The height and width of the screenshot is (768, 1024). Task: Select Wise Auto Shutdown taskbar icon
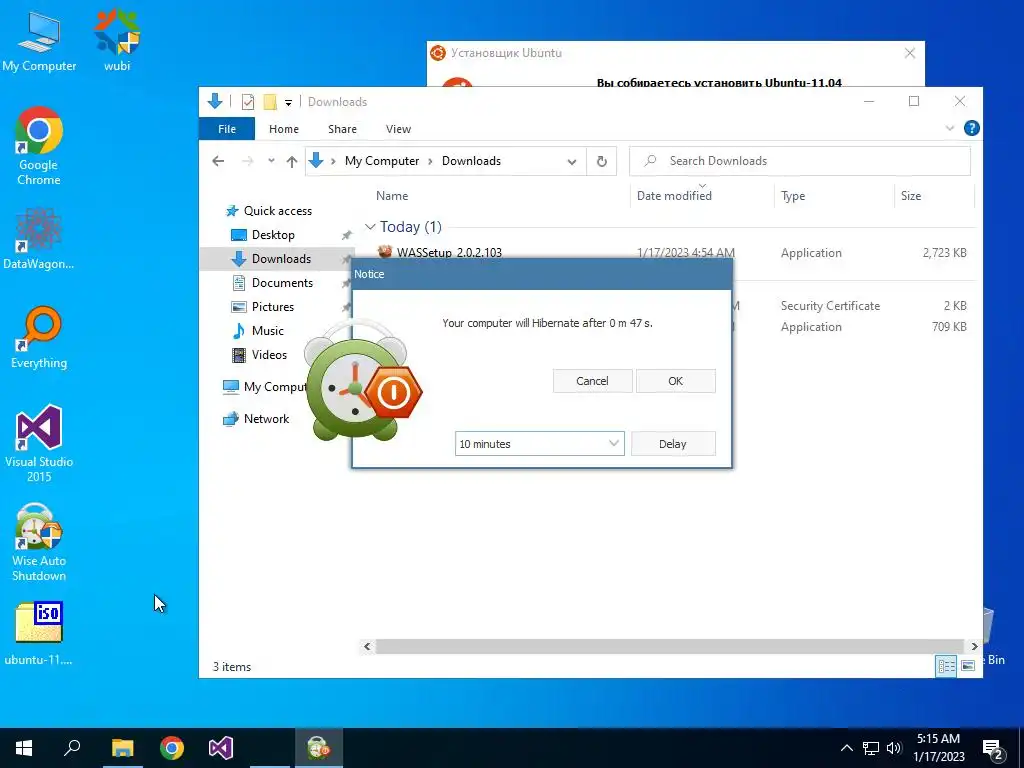click(x=319, y=748)
